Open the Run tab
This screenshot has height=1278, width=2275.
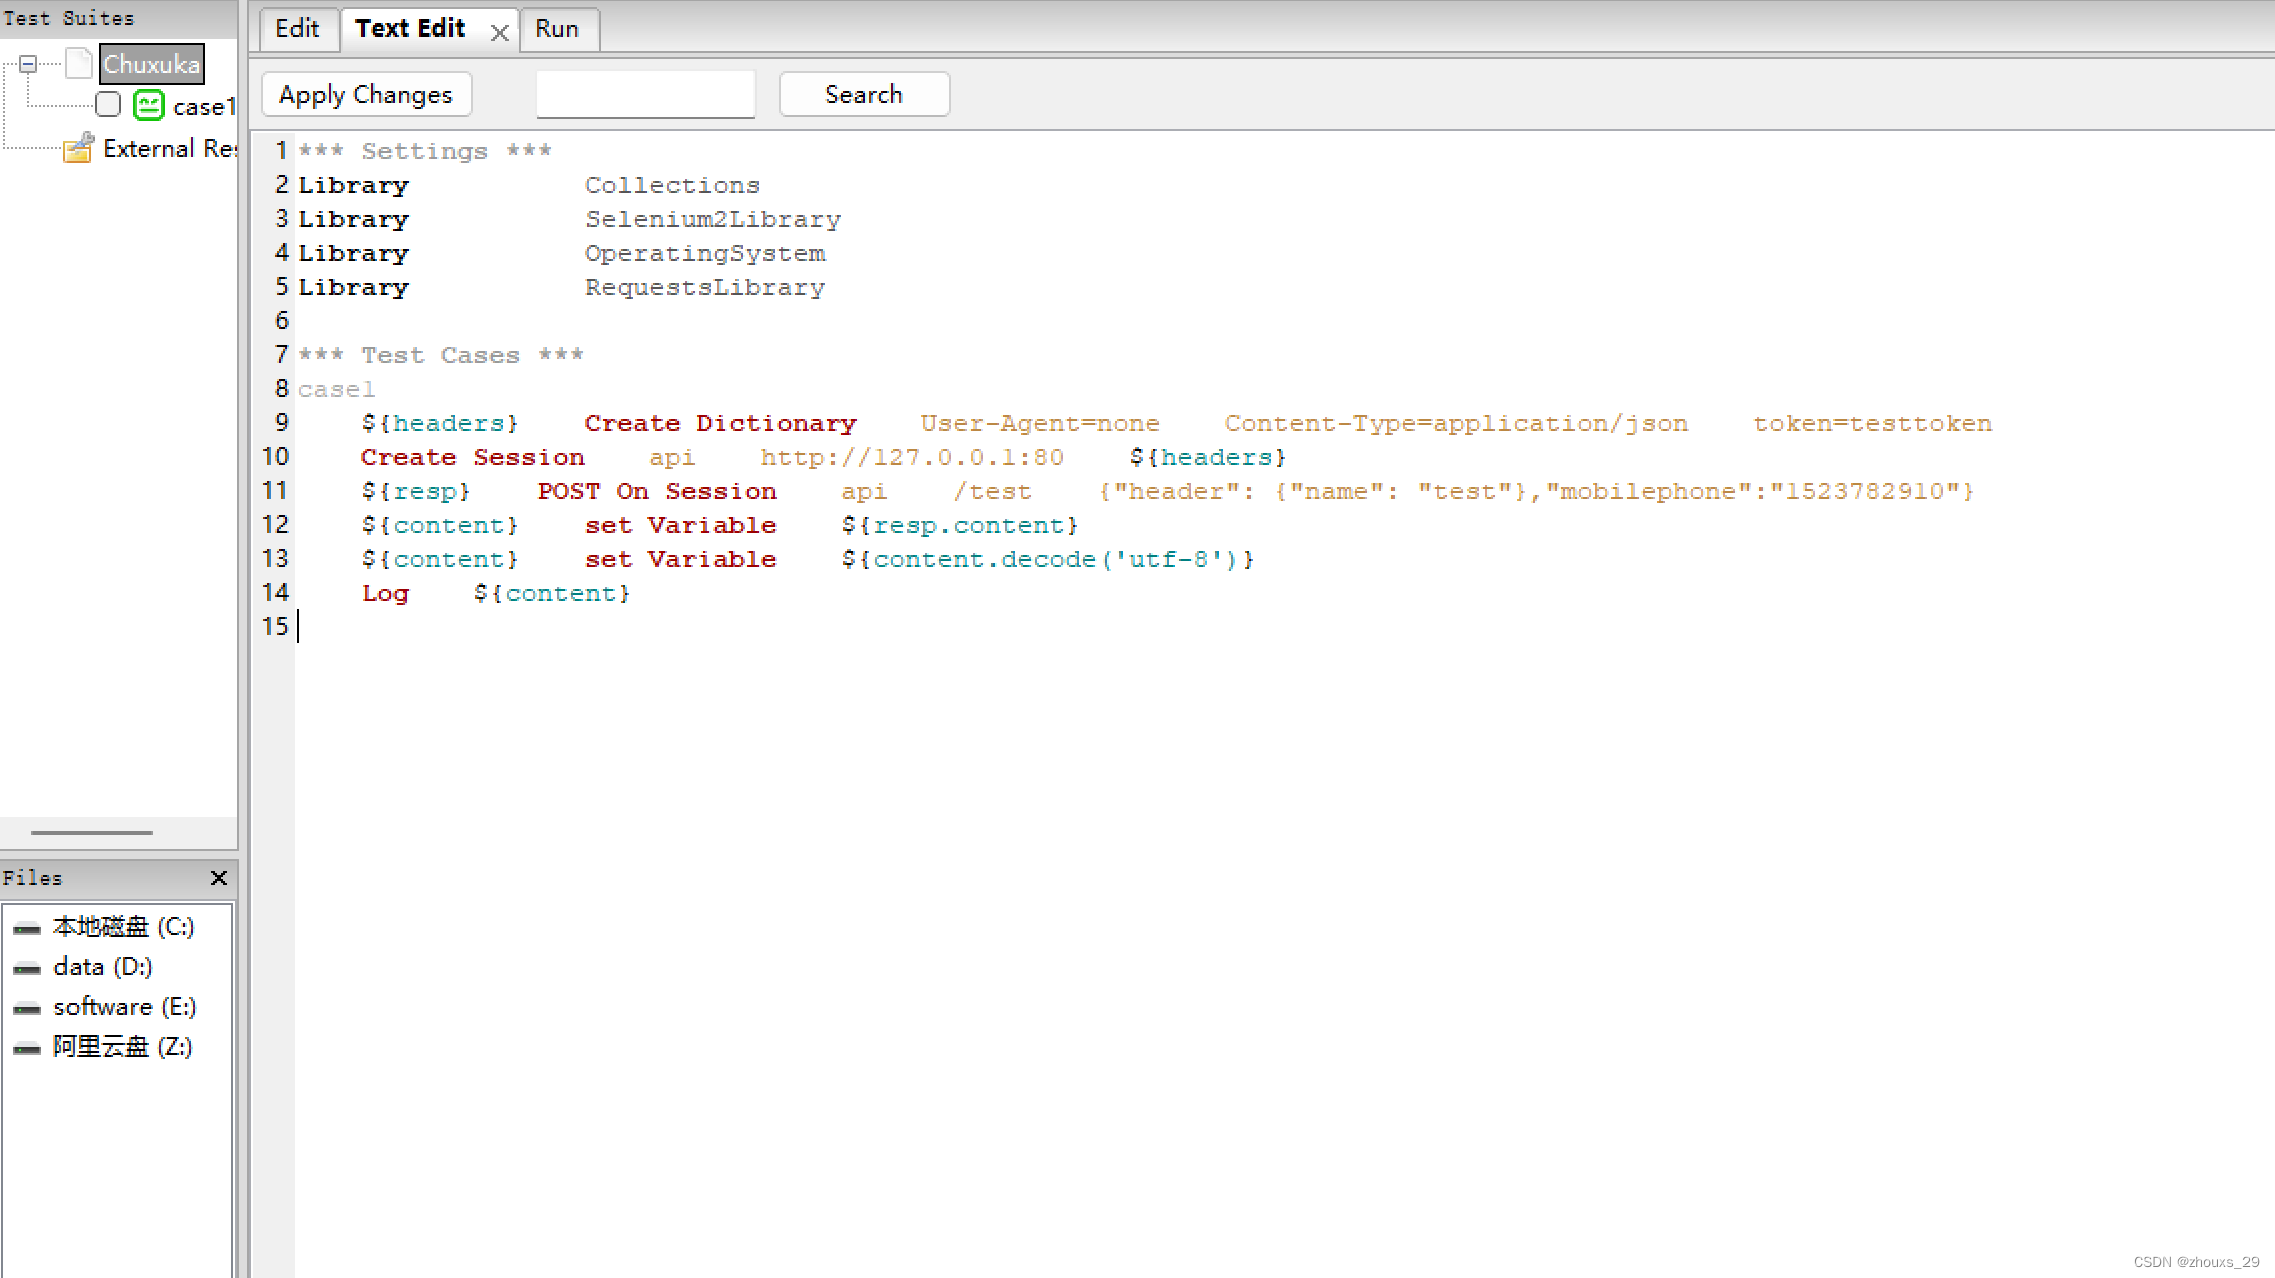pos(557,28)
